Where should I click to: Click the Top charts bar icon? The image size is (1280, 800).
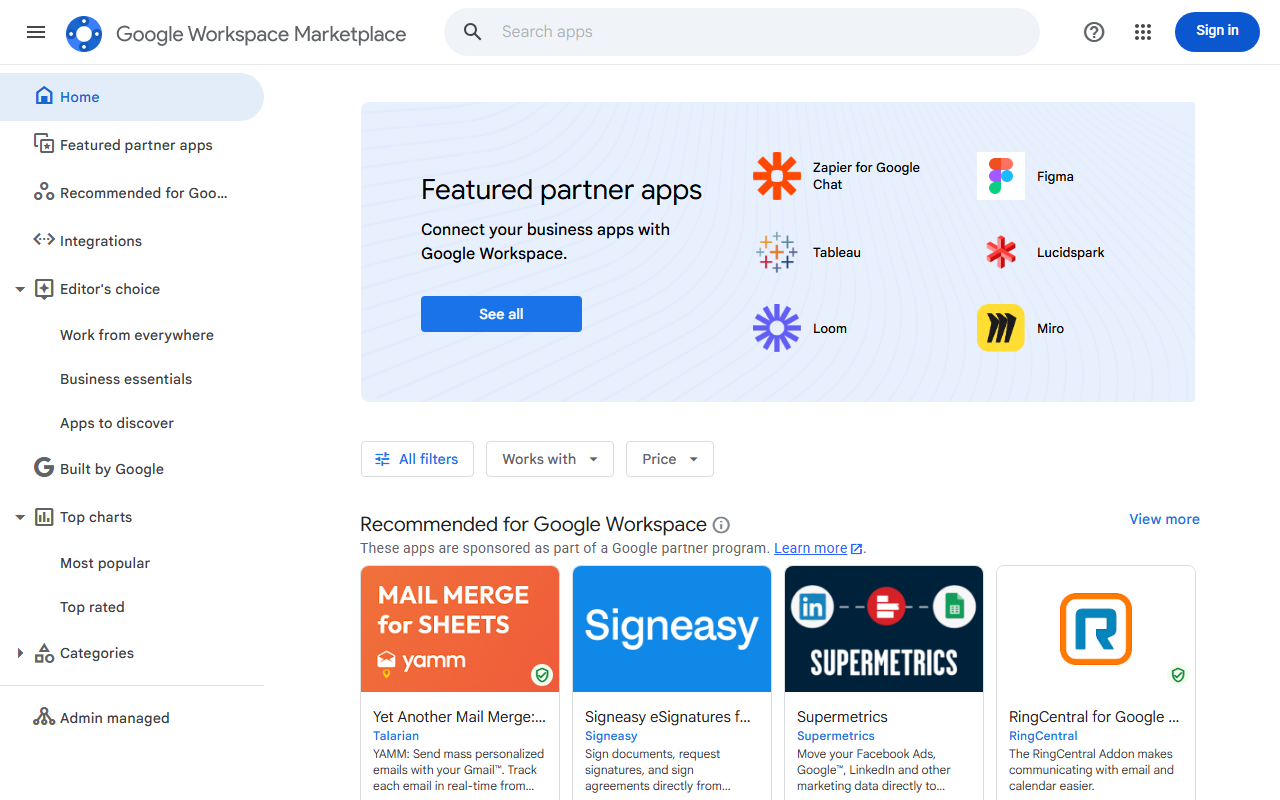(x=44, y=517)
